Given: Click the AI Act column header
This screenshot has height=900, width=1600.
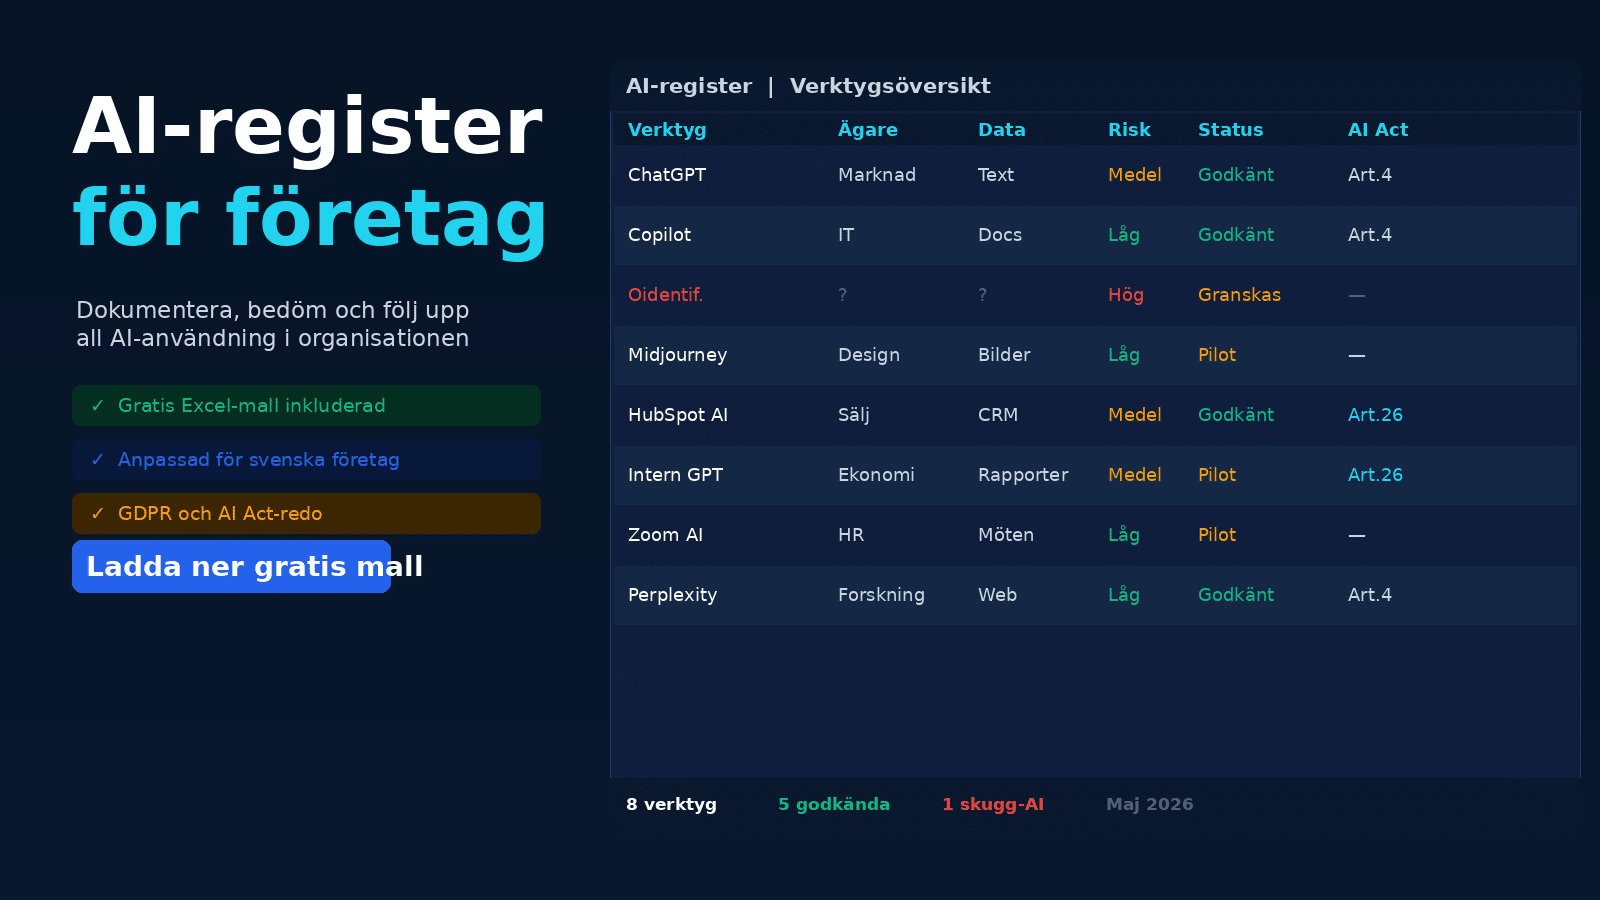Looking at the screenshot, I should pyautogui.click(x=1378, y=130).
